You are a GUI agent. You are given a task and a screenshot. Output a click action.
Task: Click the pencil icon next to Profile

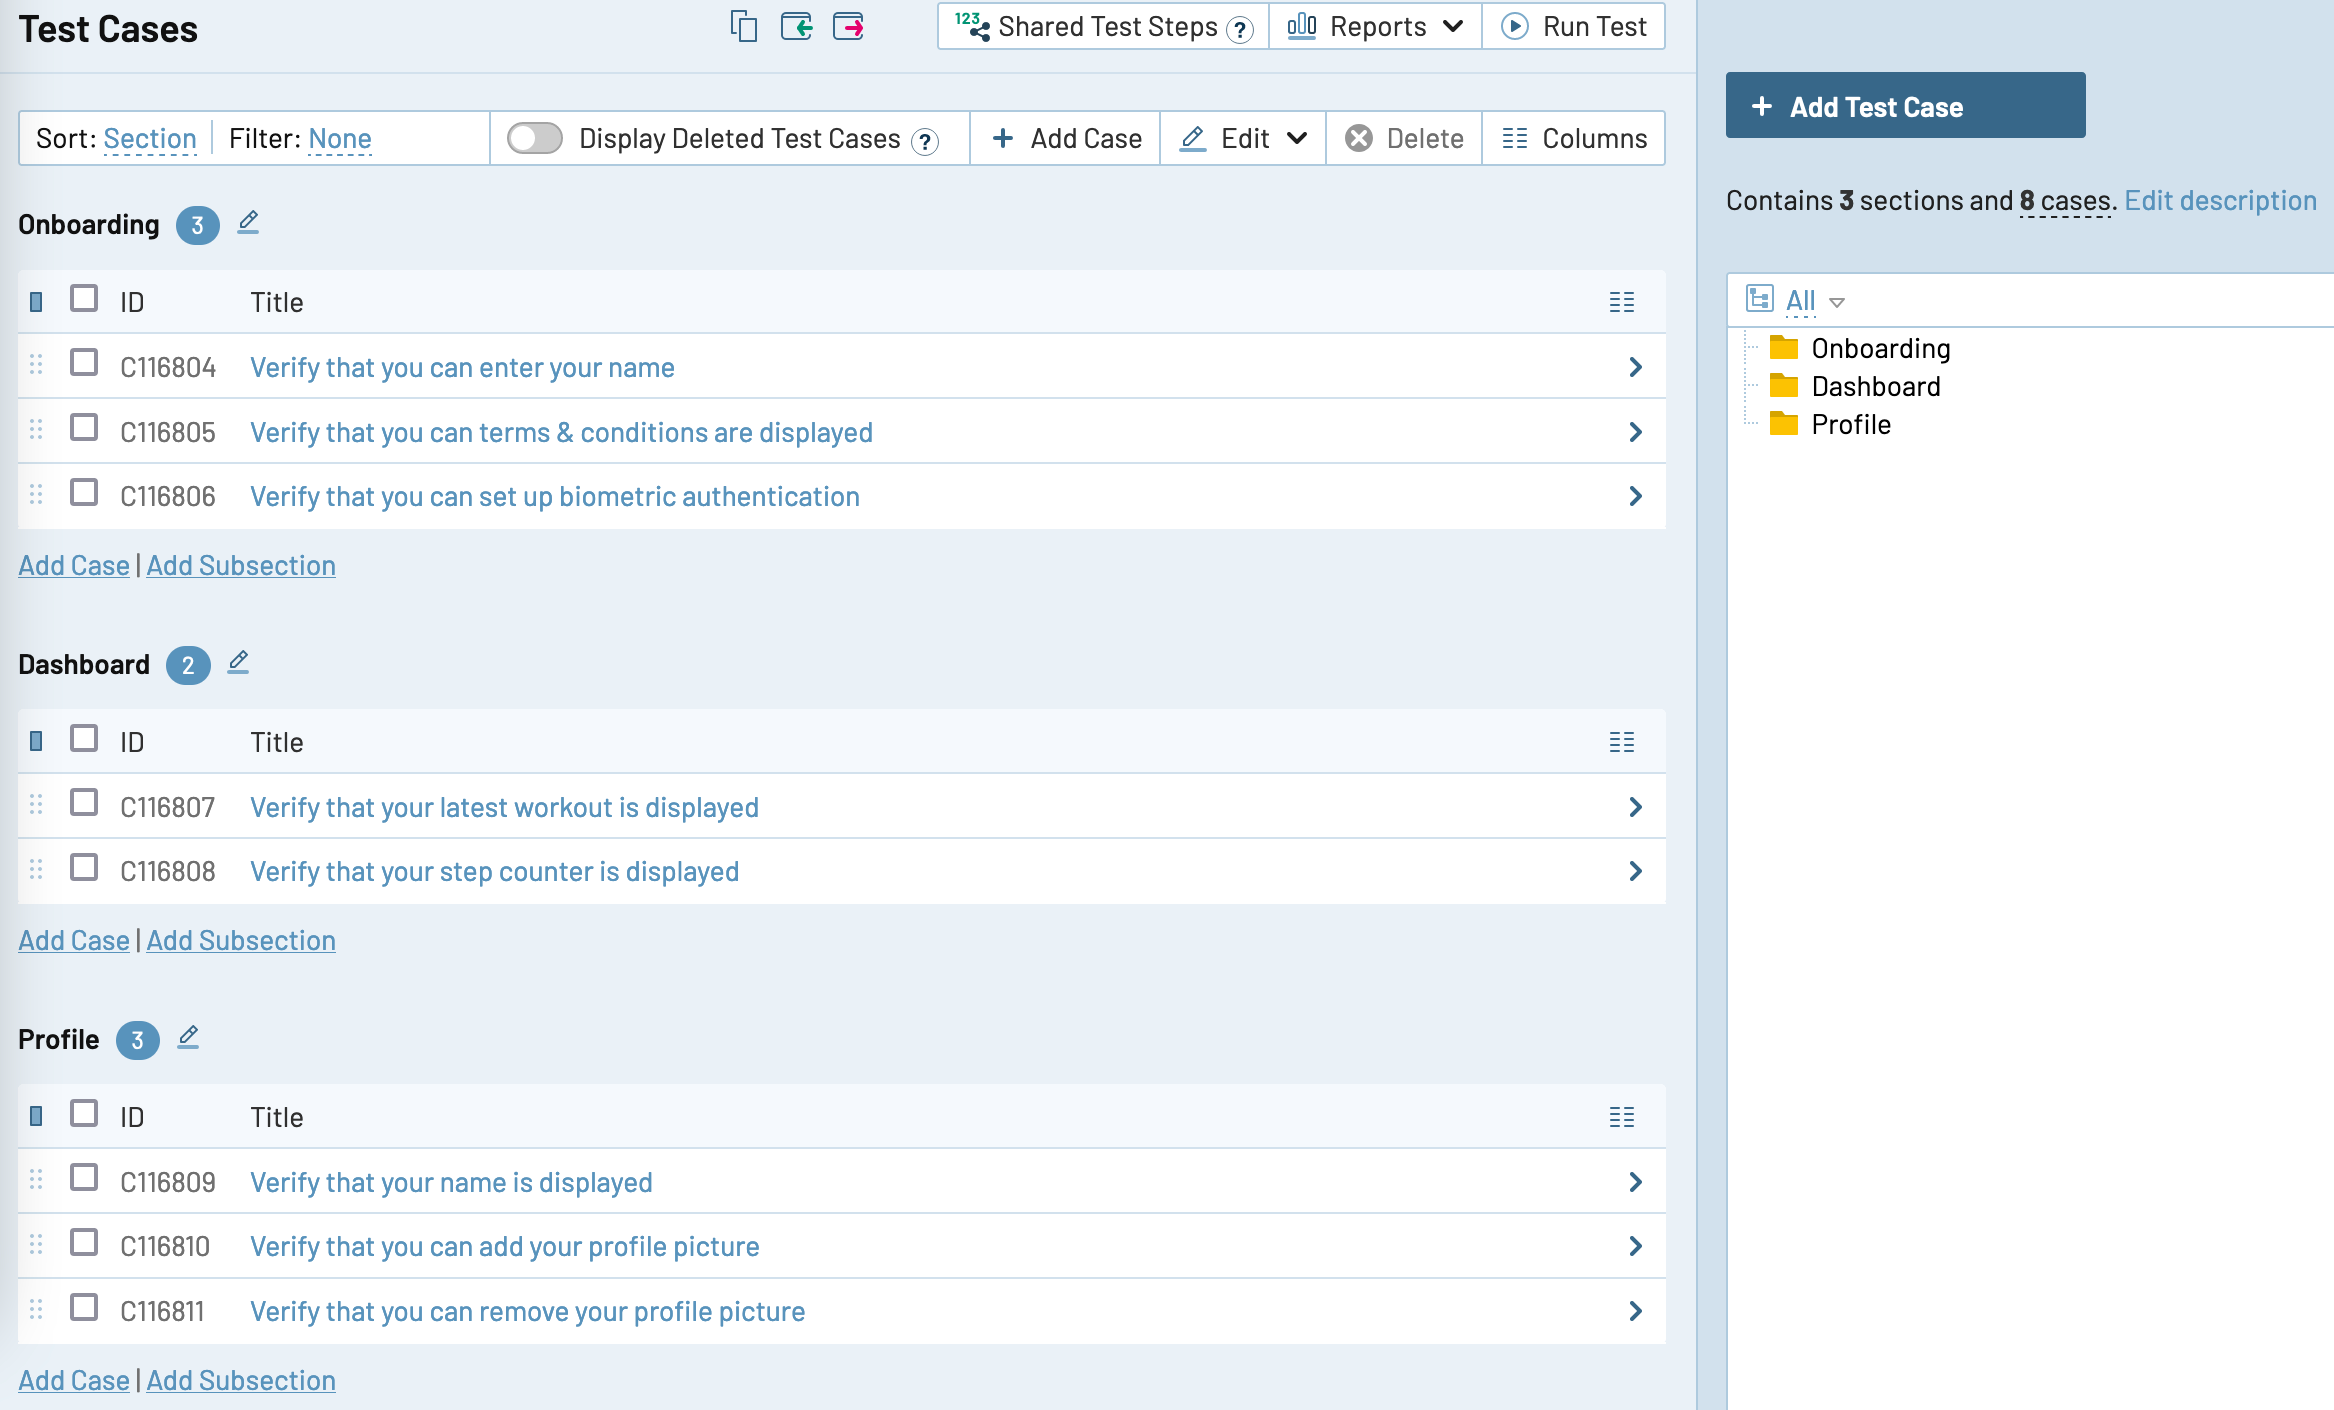[188, 1037]
